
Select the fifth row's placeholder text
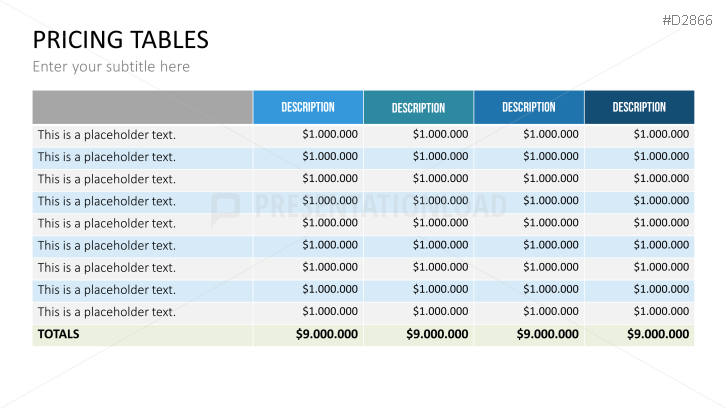point(106,223)
